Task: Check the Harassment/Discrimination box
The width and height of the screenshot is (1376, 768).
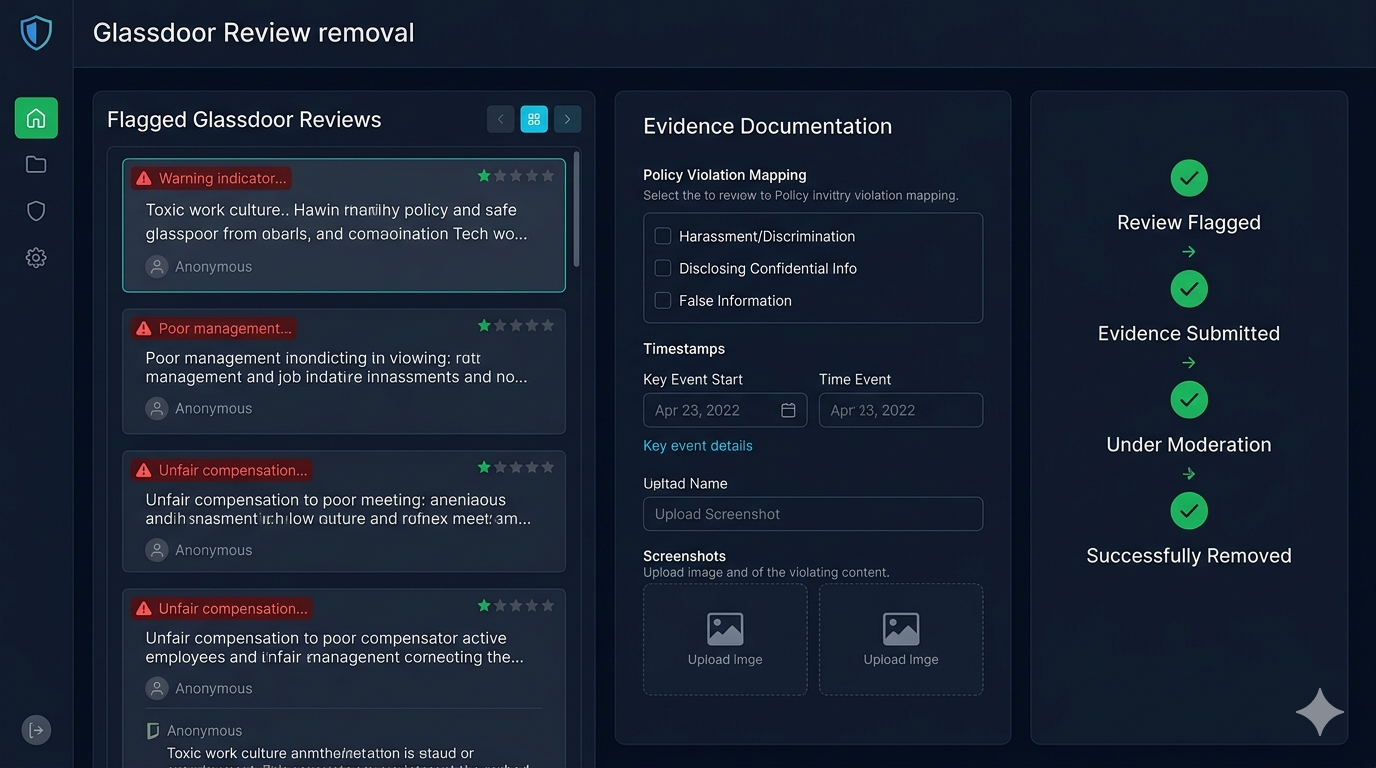Action: pyautogui.click(x=662, y=236)
